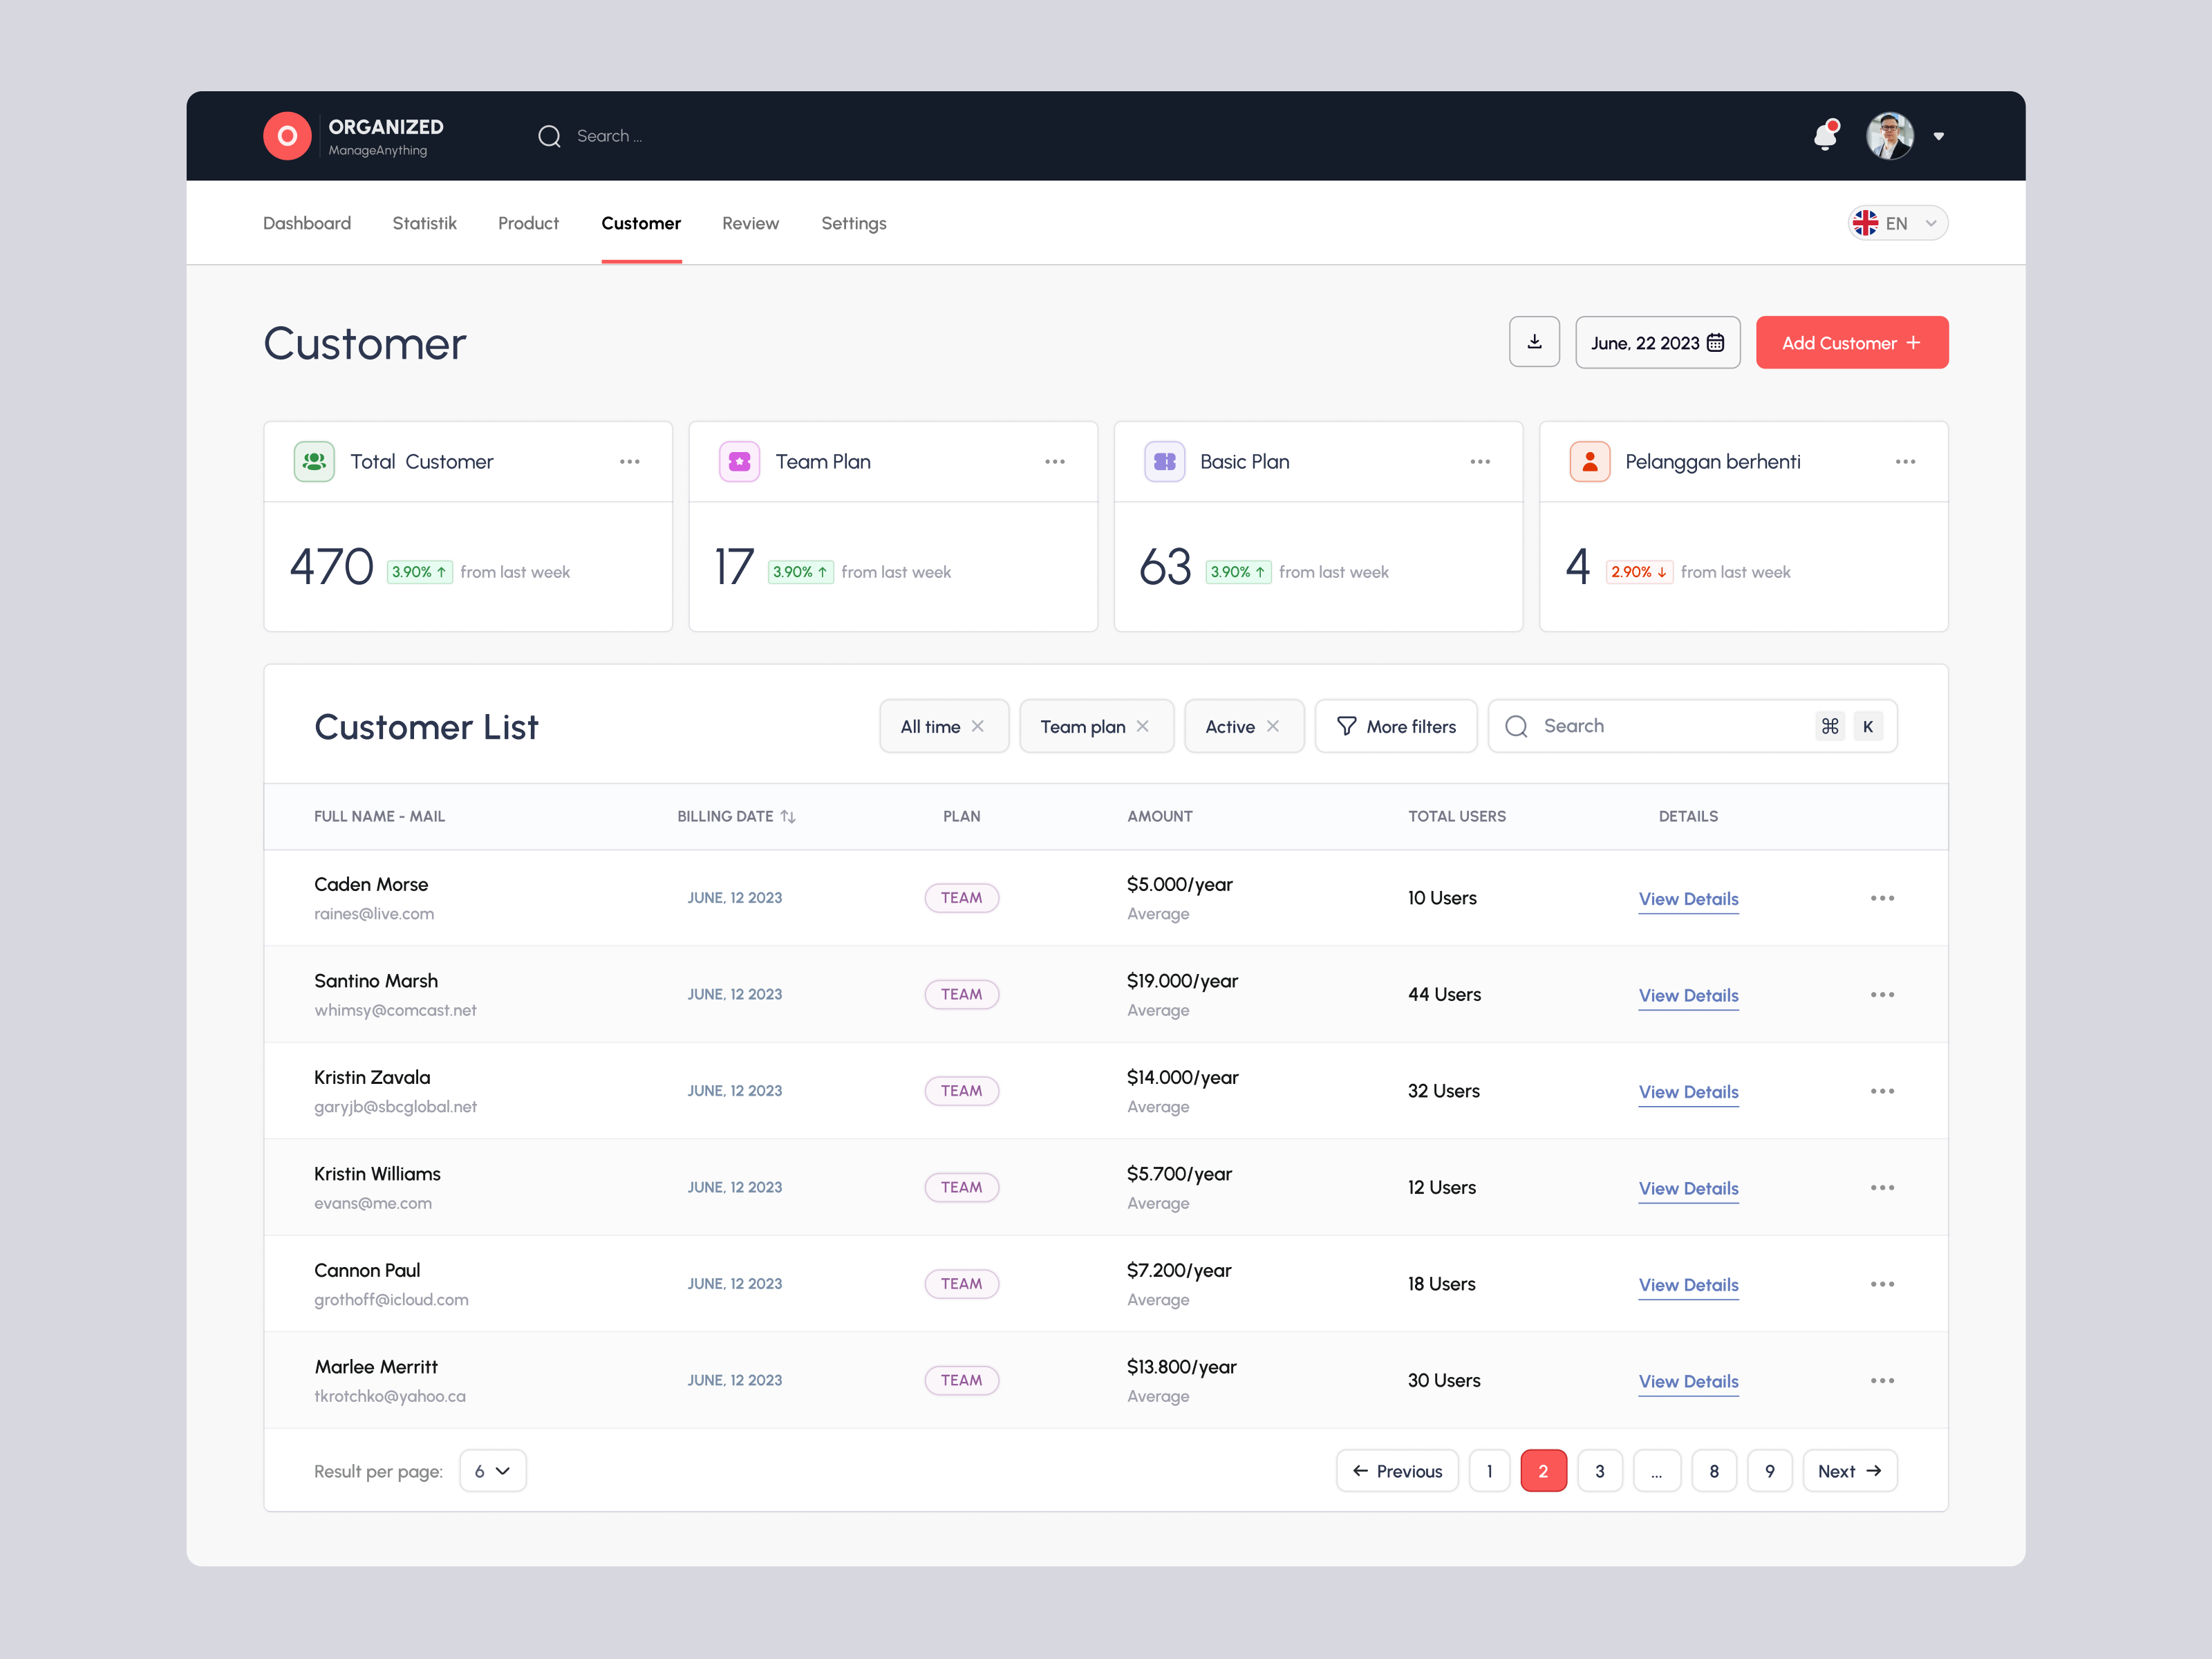Click the download/export icon near the date
Viewport: 2212px width, 1659px height.
pyautogui.click(x=1534, y=342)
